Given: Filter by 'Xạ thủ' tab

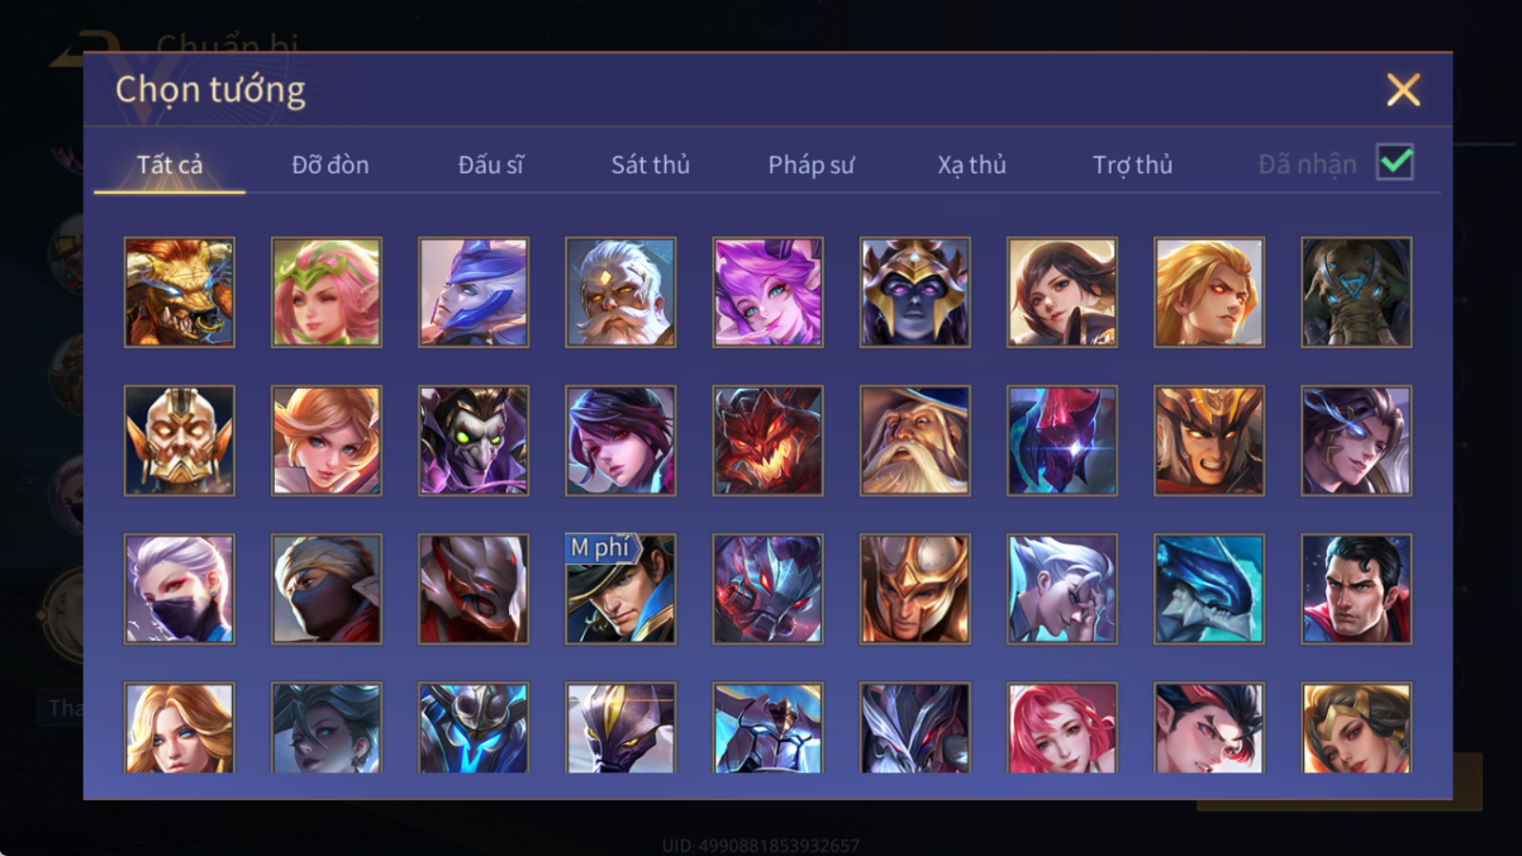Looking at the screenshot, I should (x=971, y=164).
